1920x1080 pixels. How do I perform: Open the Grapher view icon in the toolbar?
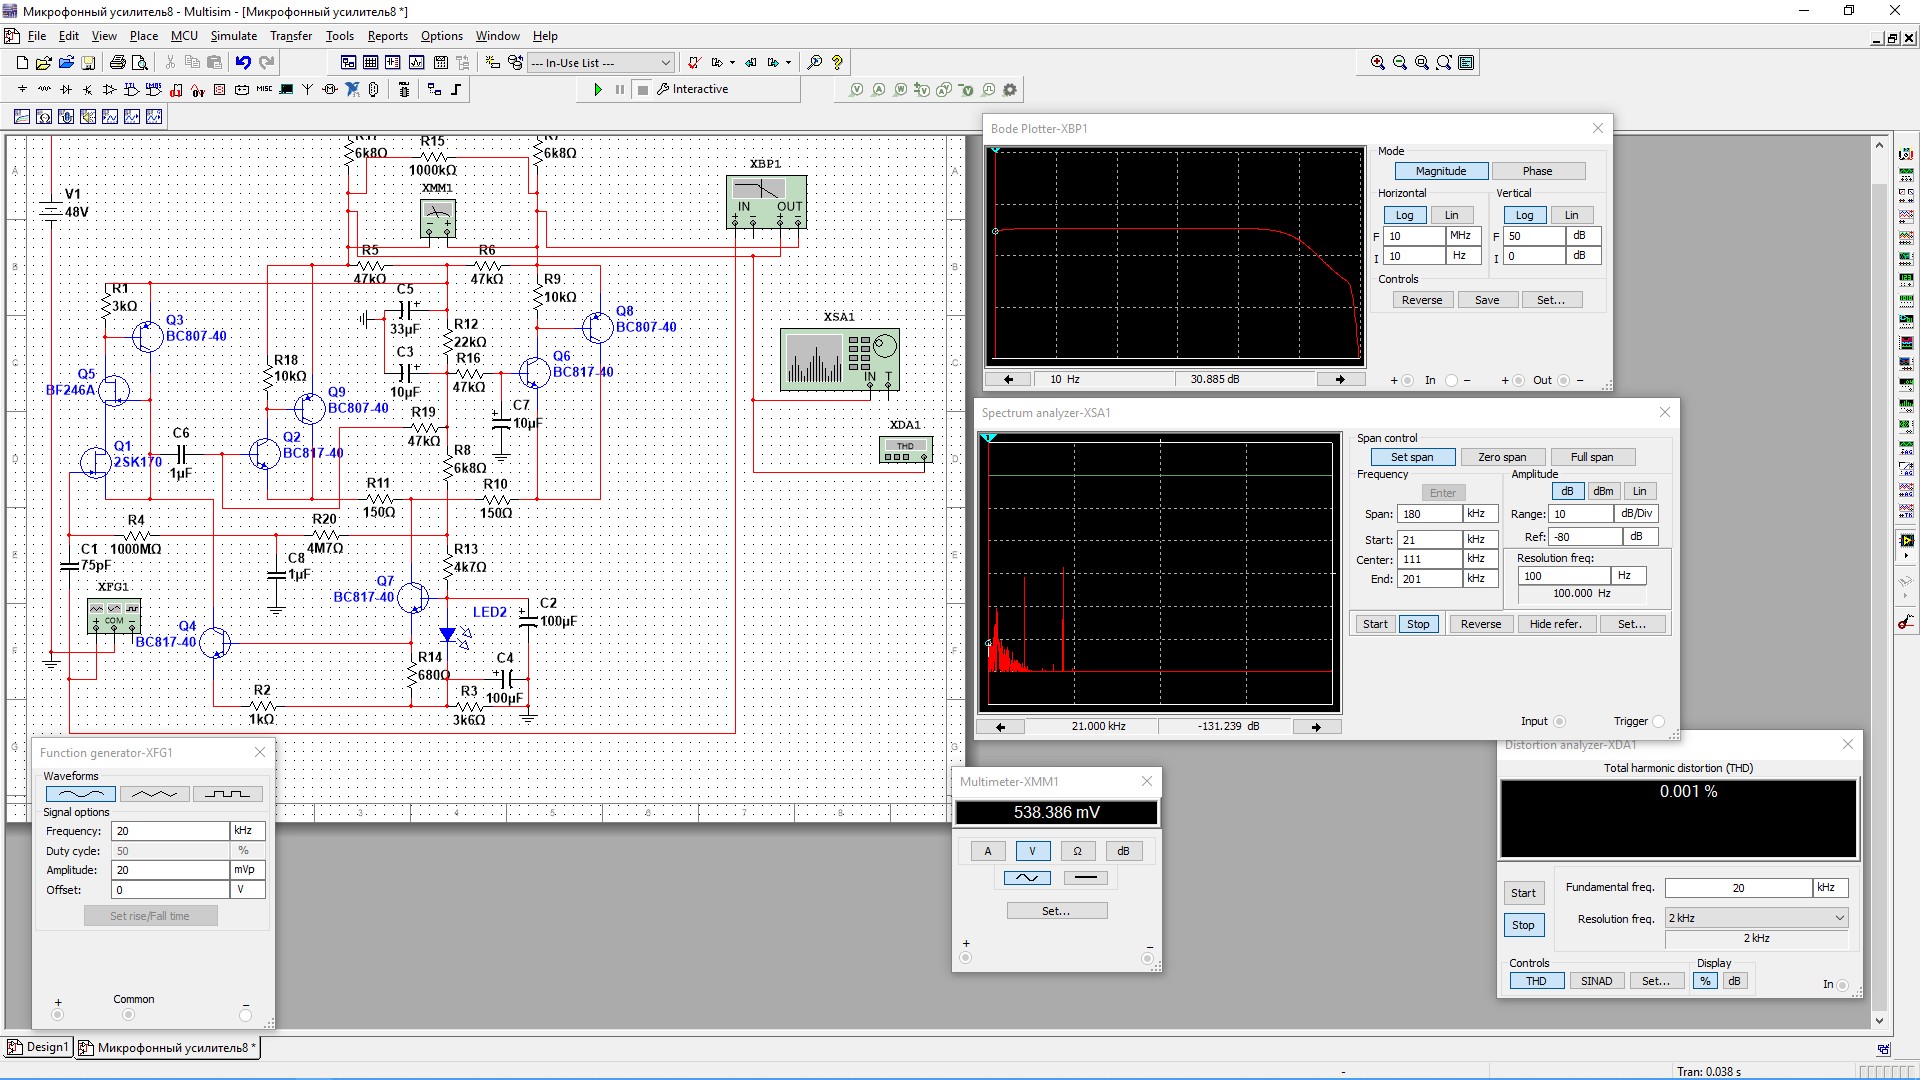click(x=416, y=62)
